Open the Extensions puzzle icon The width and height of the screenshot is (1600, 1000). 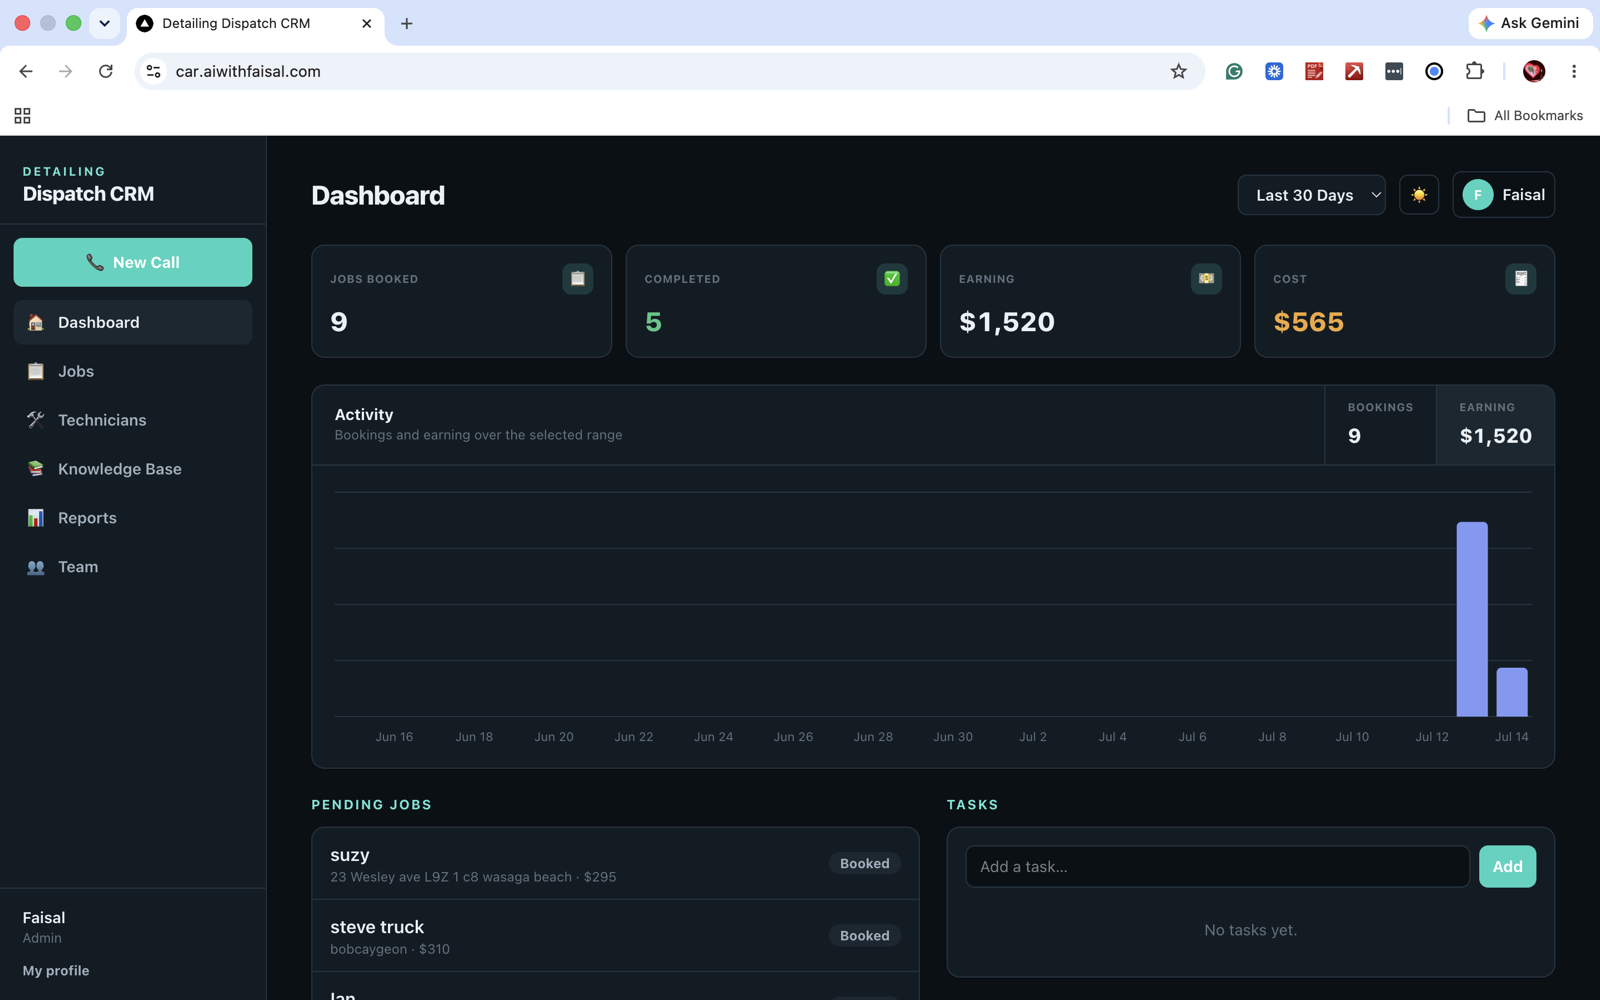[x=1474, y=71]
